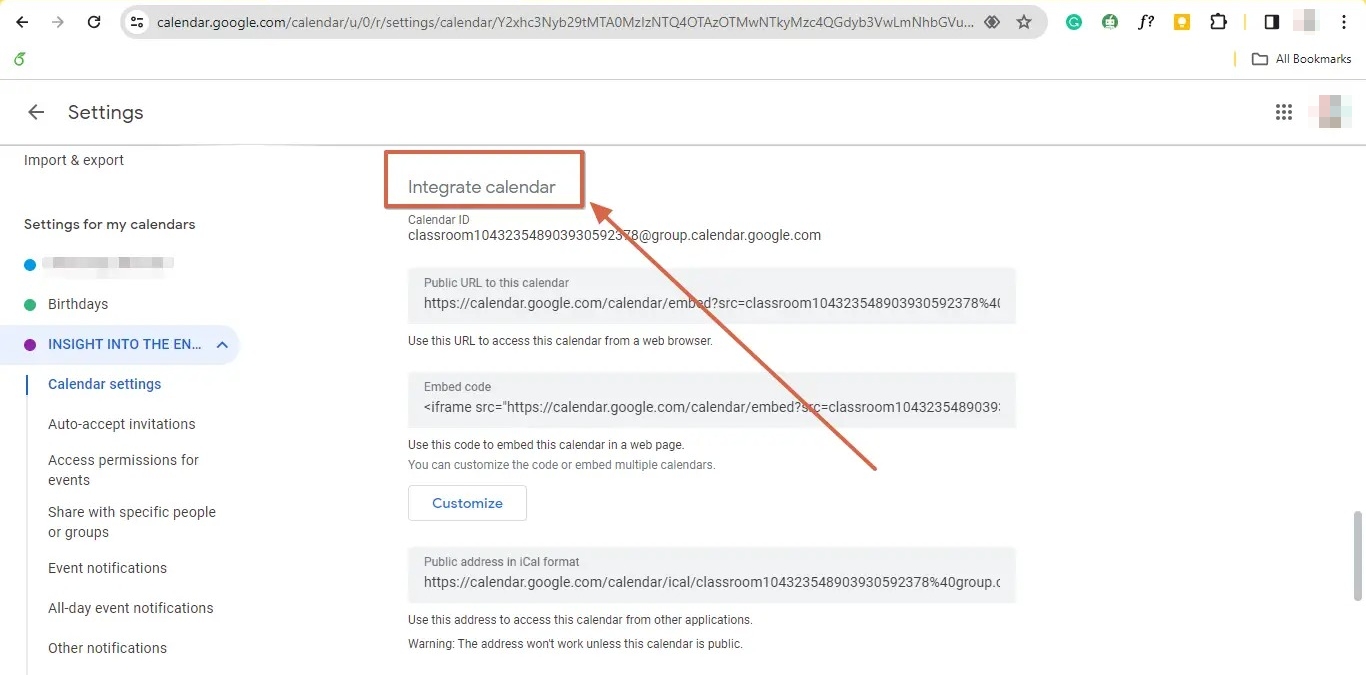The height and width of the screenshot is (675, 1366).
Task: Click the page vertical scrollbar thumb
Action: (x=1357, y=556)
